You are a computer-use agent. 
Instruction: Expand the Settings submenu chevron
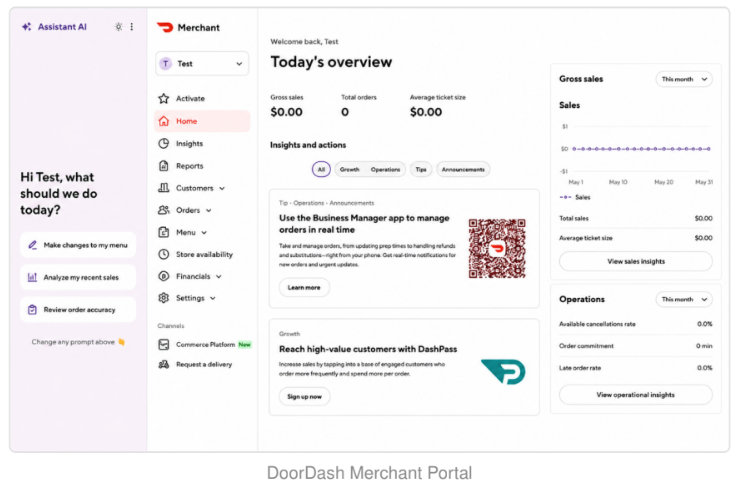(x=213, y=298)
